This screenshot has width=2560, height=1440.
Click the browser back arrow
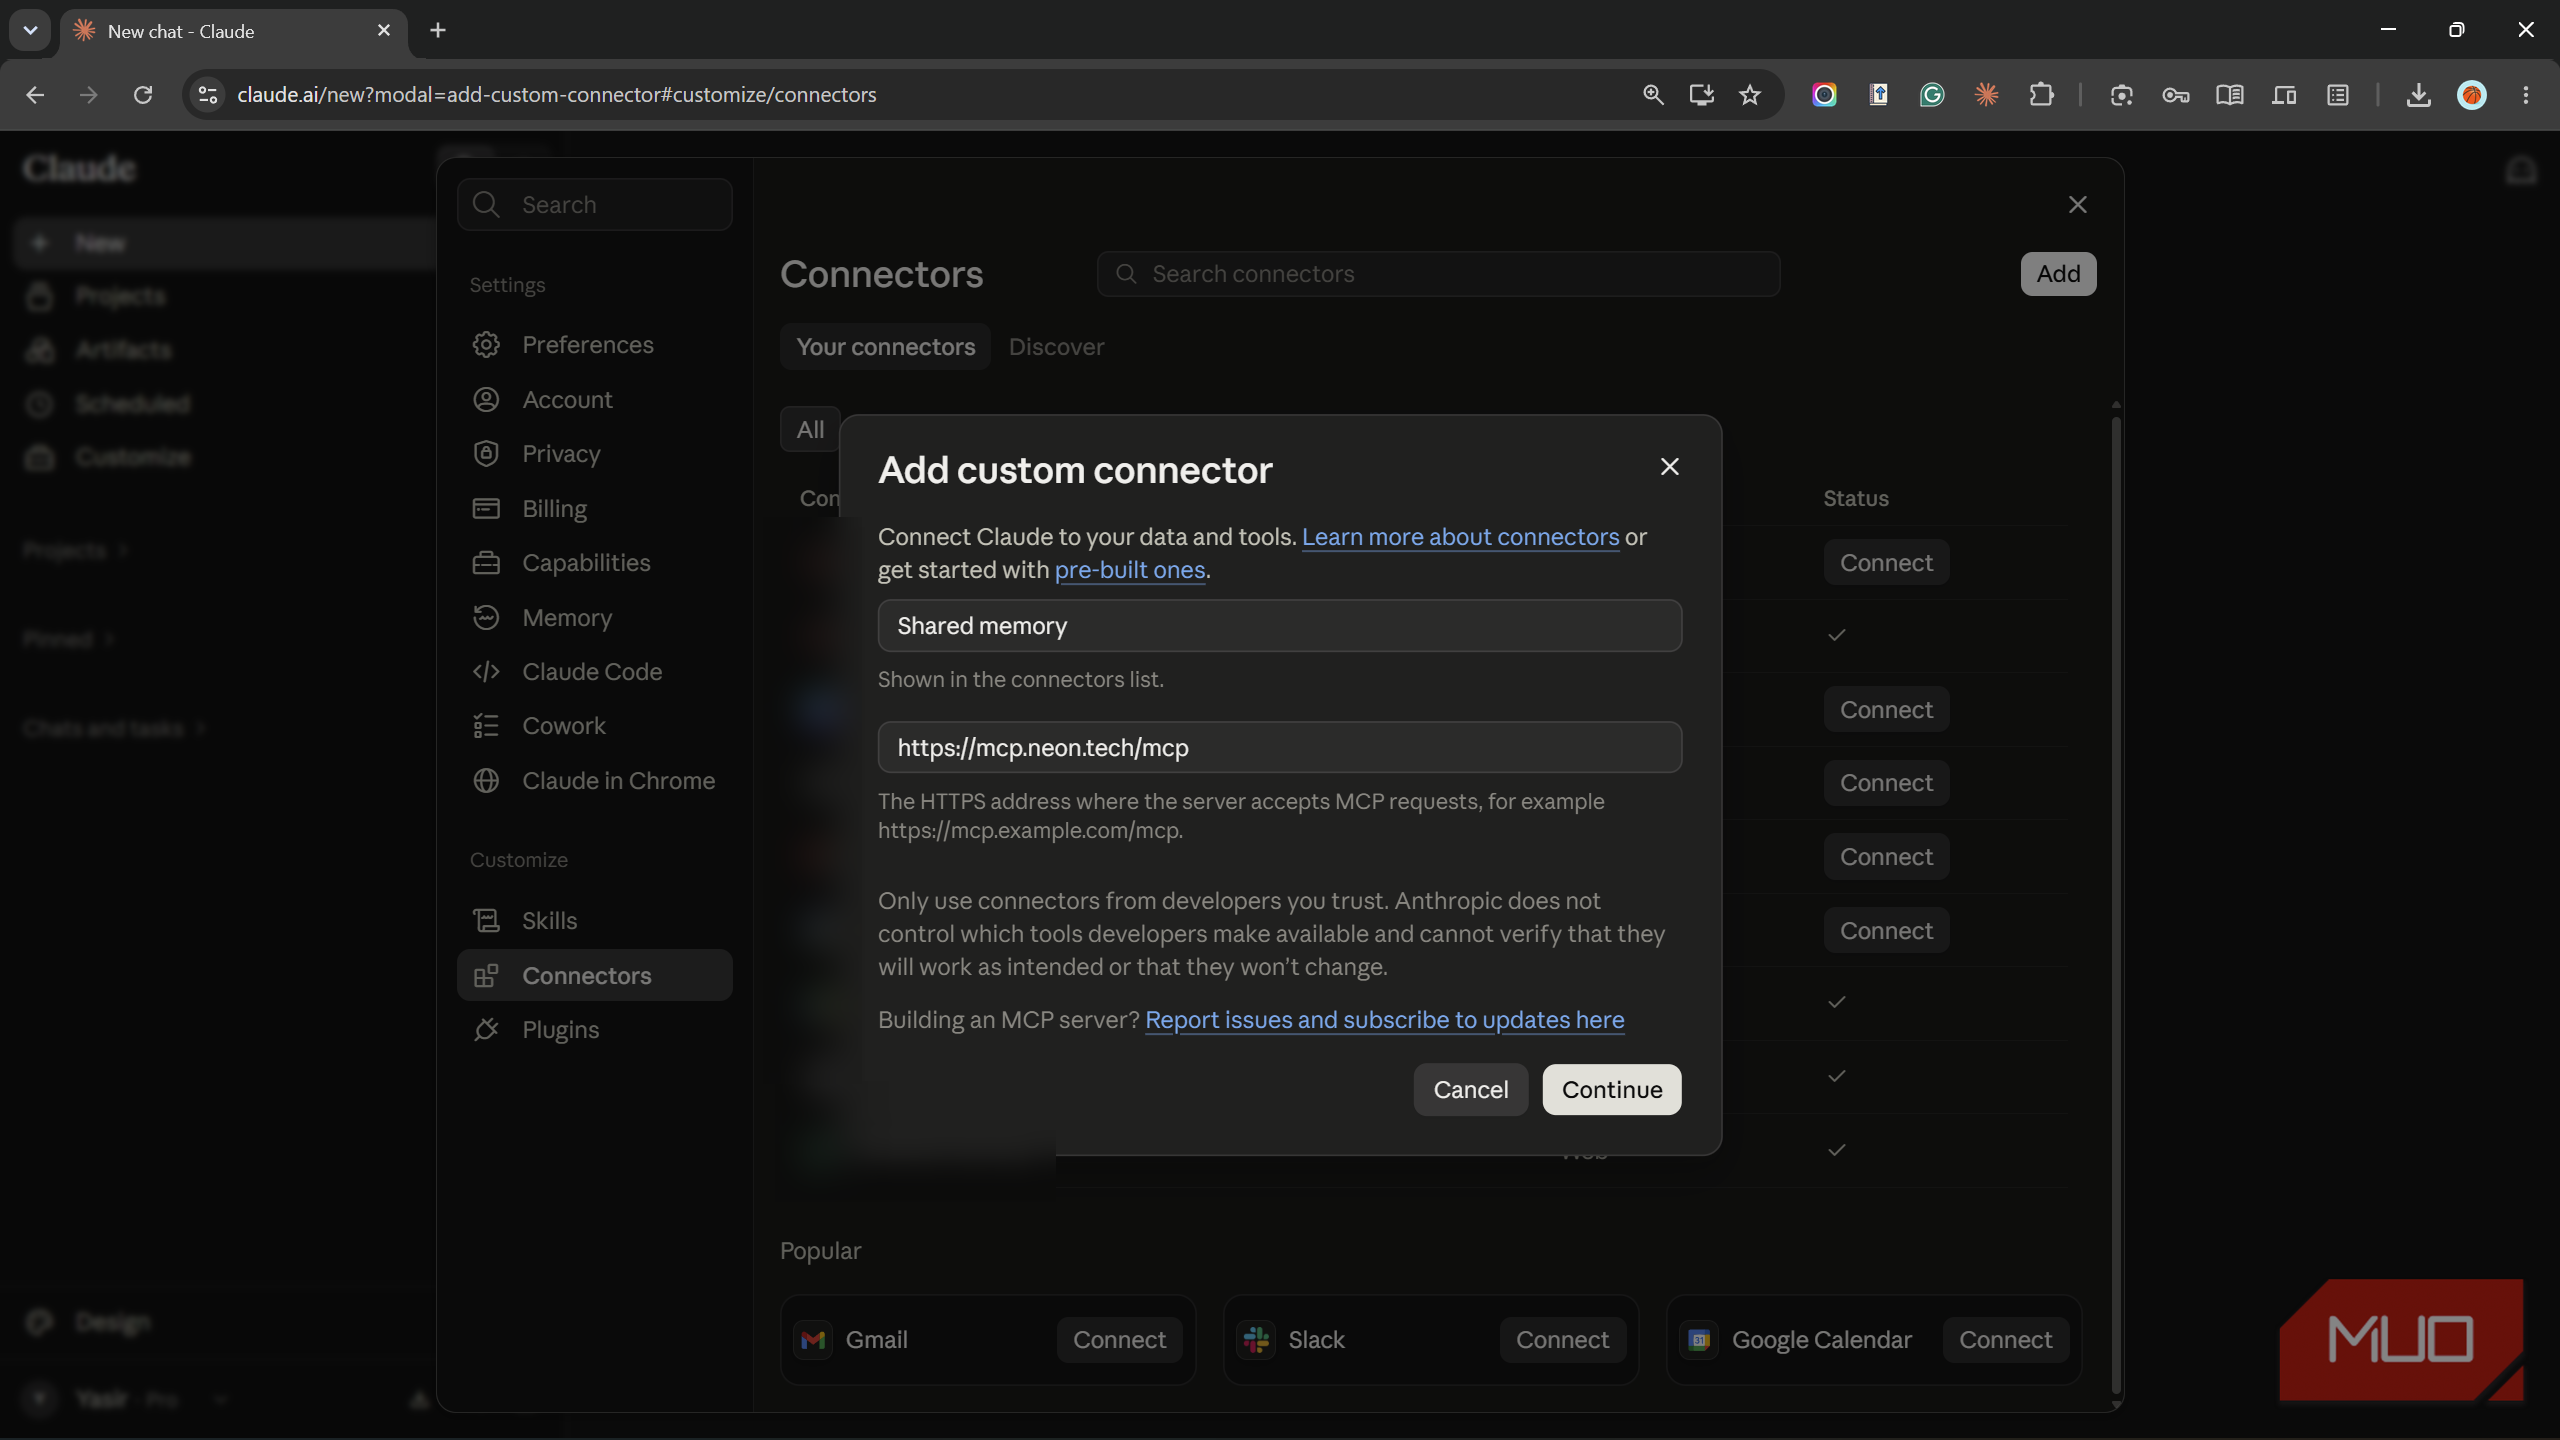(x=35, y=95)
